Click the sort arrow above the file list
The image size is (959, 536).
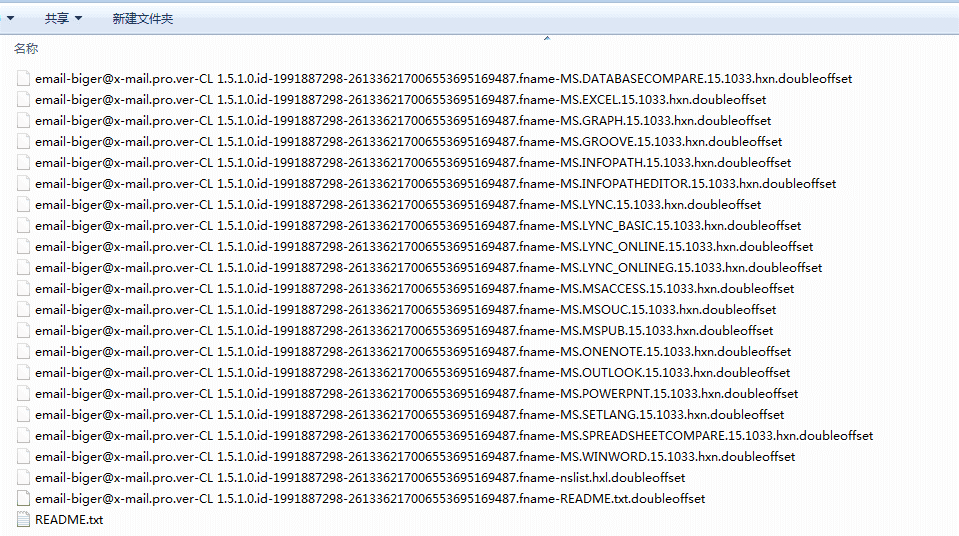pos(547,38)
